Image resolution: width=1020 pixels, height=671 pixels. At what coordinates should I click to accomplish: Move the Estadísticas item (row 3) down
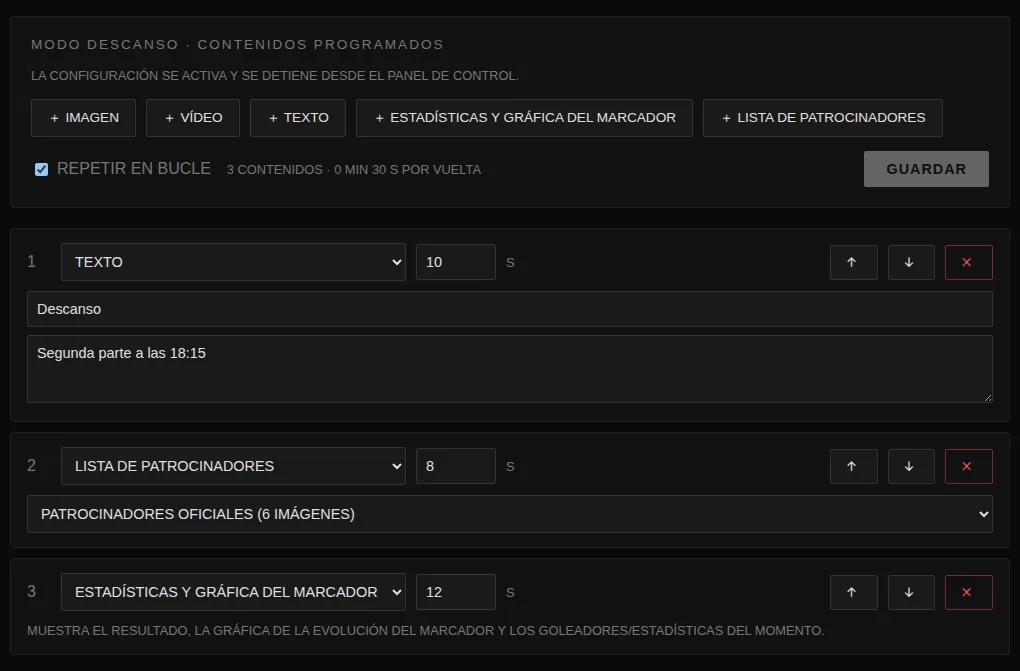point(911,592)
